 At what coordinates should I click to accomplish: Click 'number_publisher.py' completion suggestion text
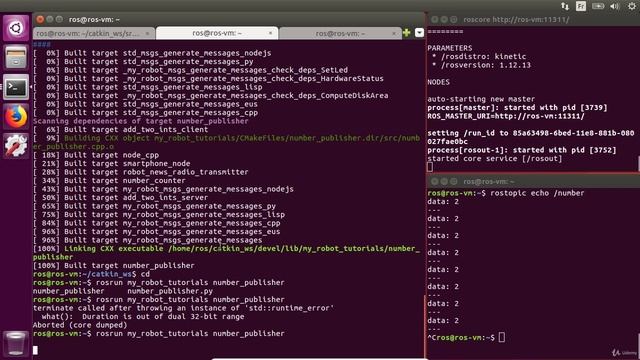tap(170, 291)
